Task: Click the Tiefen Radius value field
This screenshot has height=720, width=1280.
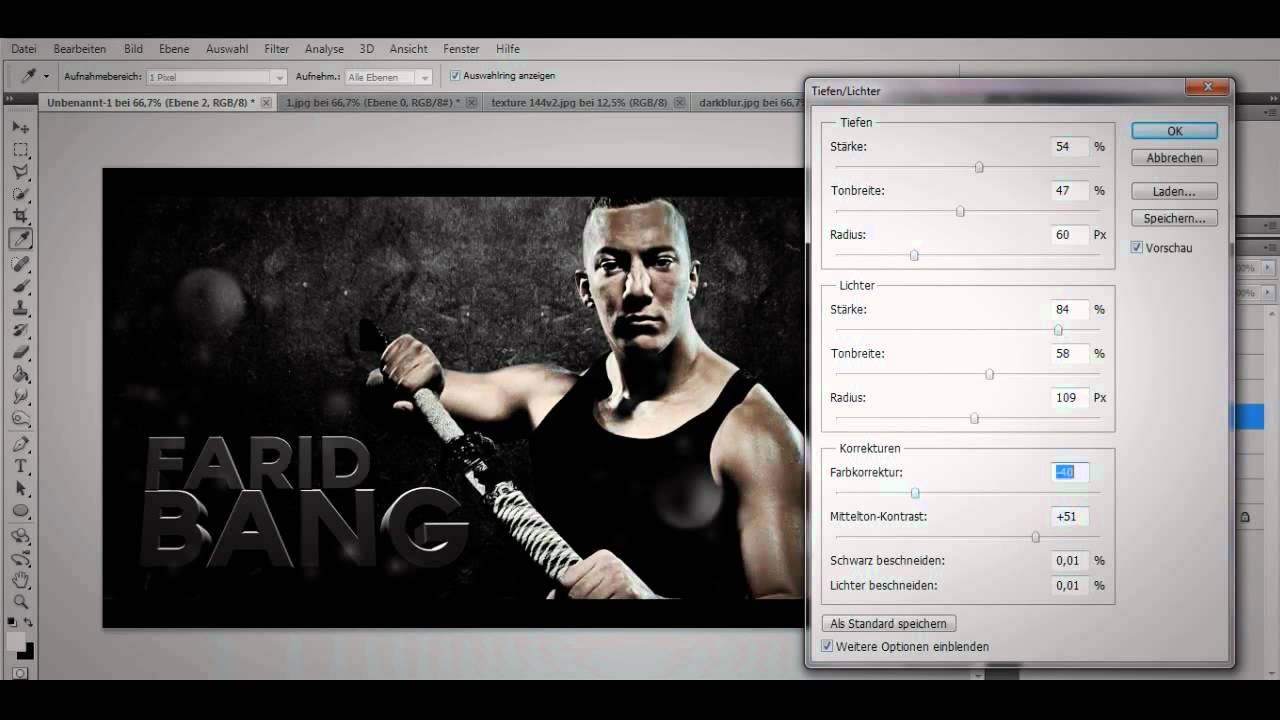Action: coord(1070,234)
